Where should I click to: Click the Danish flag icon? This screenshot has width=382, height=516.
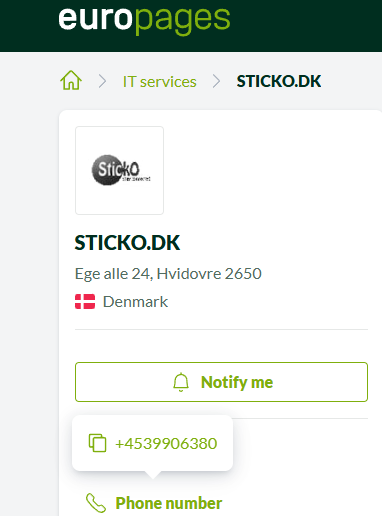[85, 301]
